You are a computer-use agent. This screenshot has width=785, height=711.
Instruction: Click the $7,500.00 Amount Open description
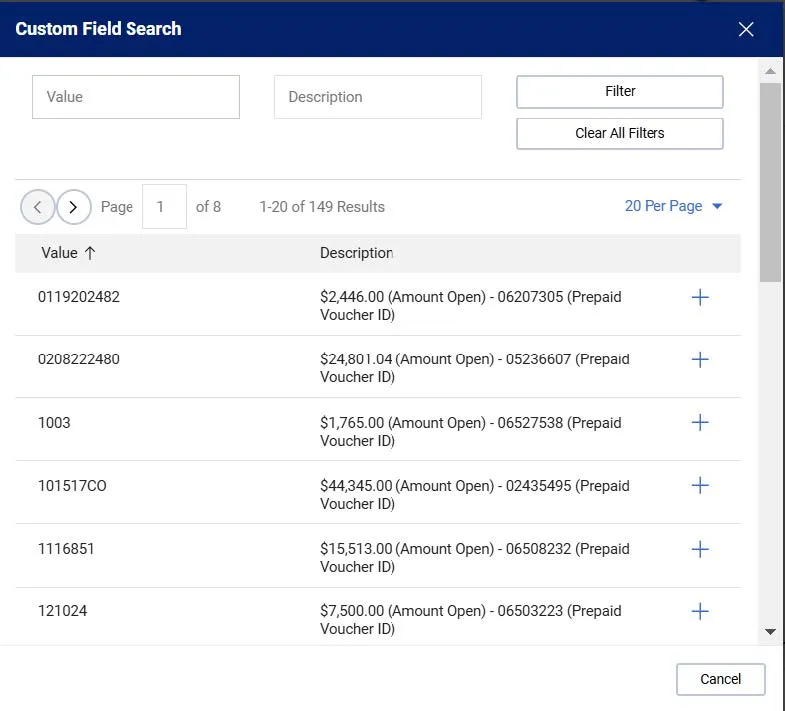pos(471,620)
